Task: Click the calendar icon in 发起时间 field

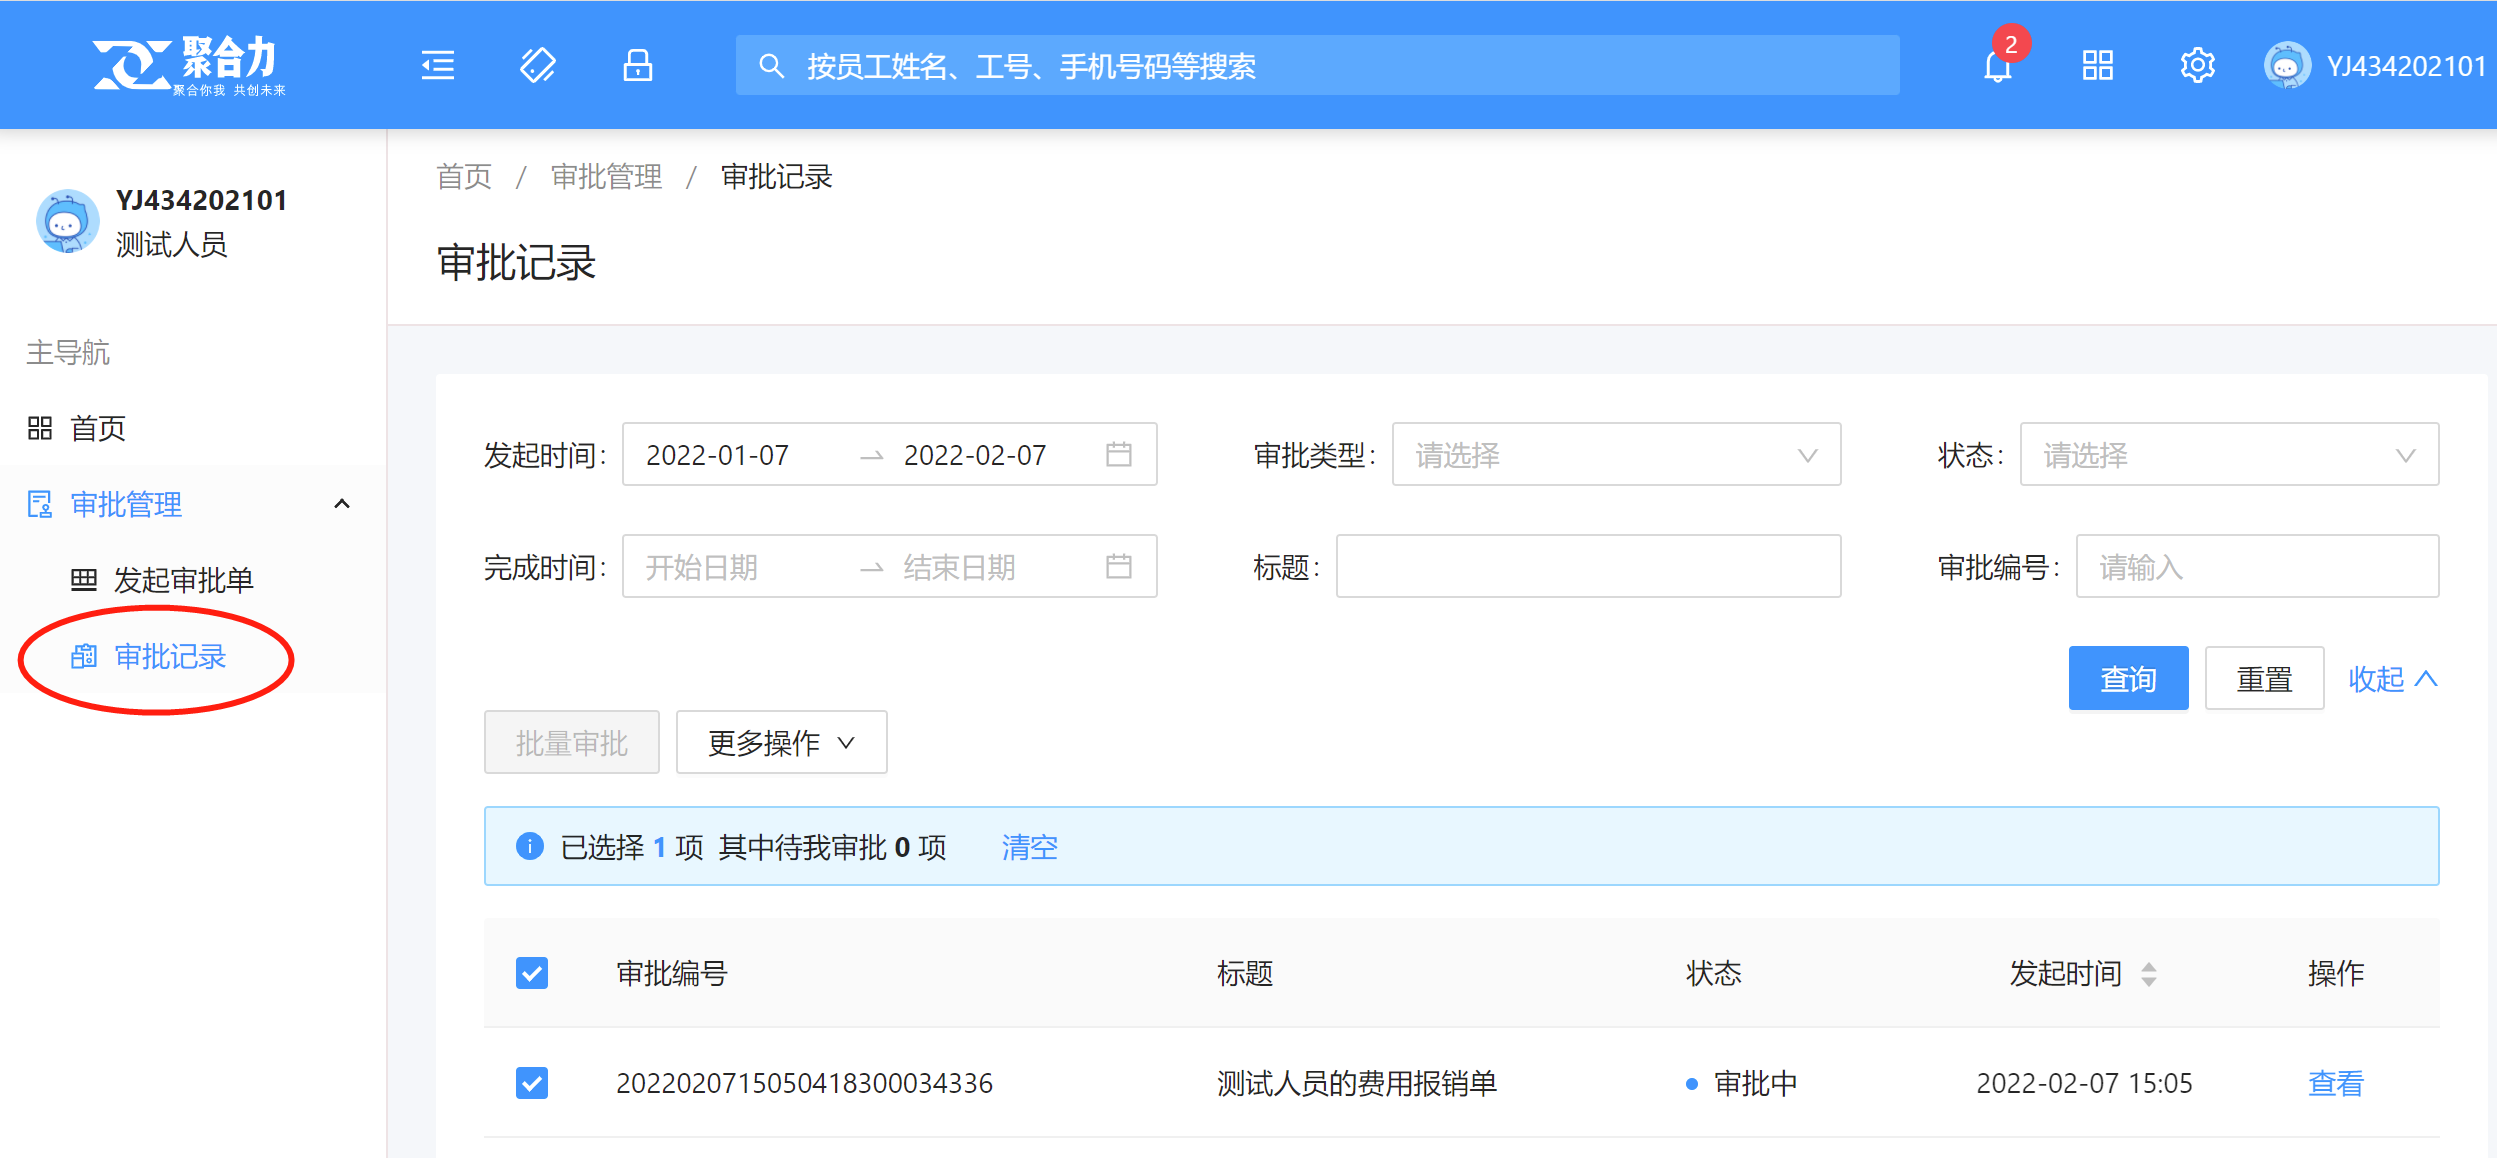Action: (1119, 455)
